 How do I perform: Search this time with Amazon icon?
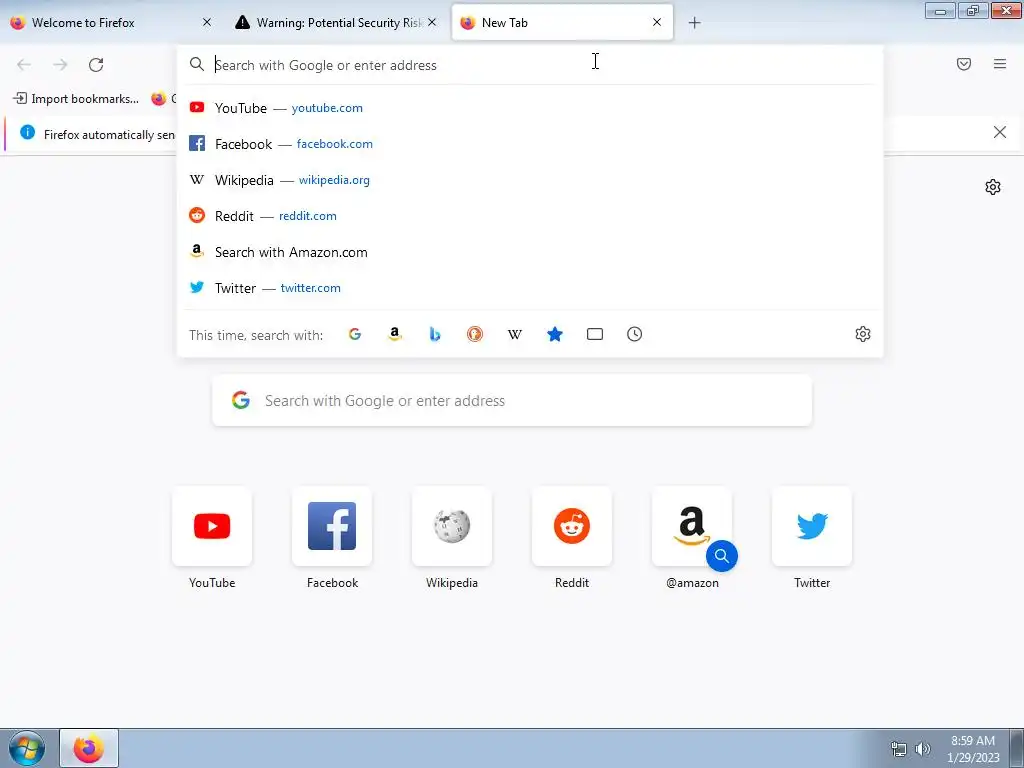[x=394, y=334]
